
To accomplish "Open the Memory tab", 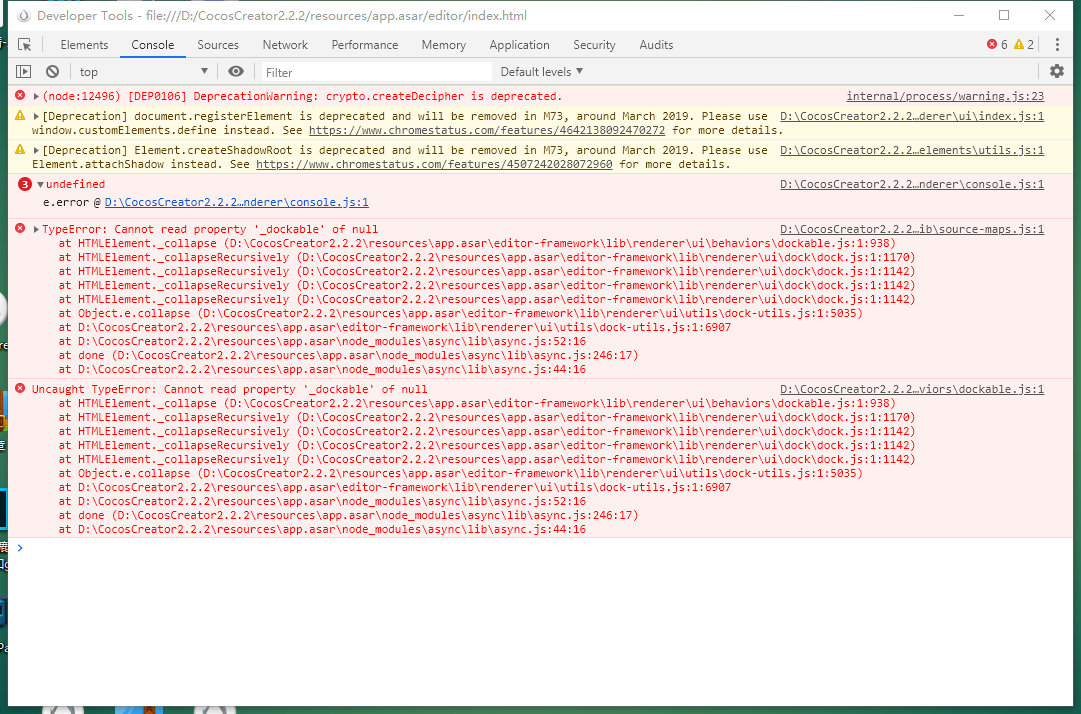I will coord(443,45).
